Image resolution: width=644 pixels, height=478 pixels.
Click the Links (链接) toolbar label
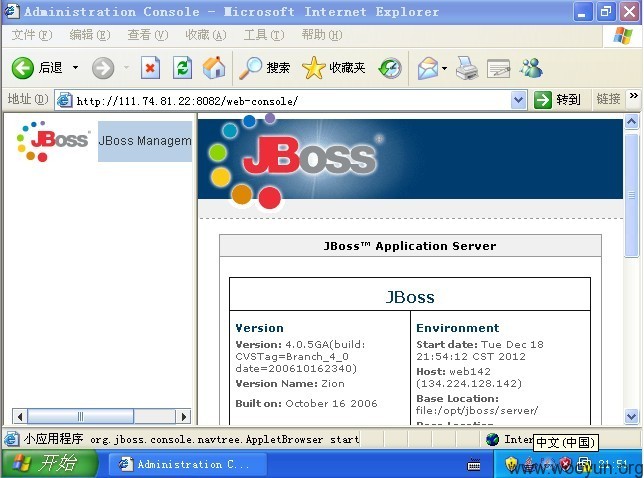pos(608,99)
